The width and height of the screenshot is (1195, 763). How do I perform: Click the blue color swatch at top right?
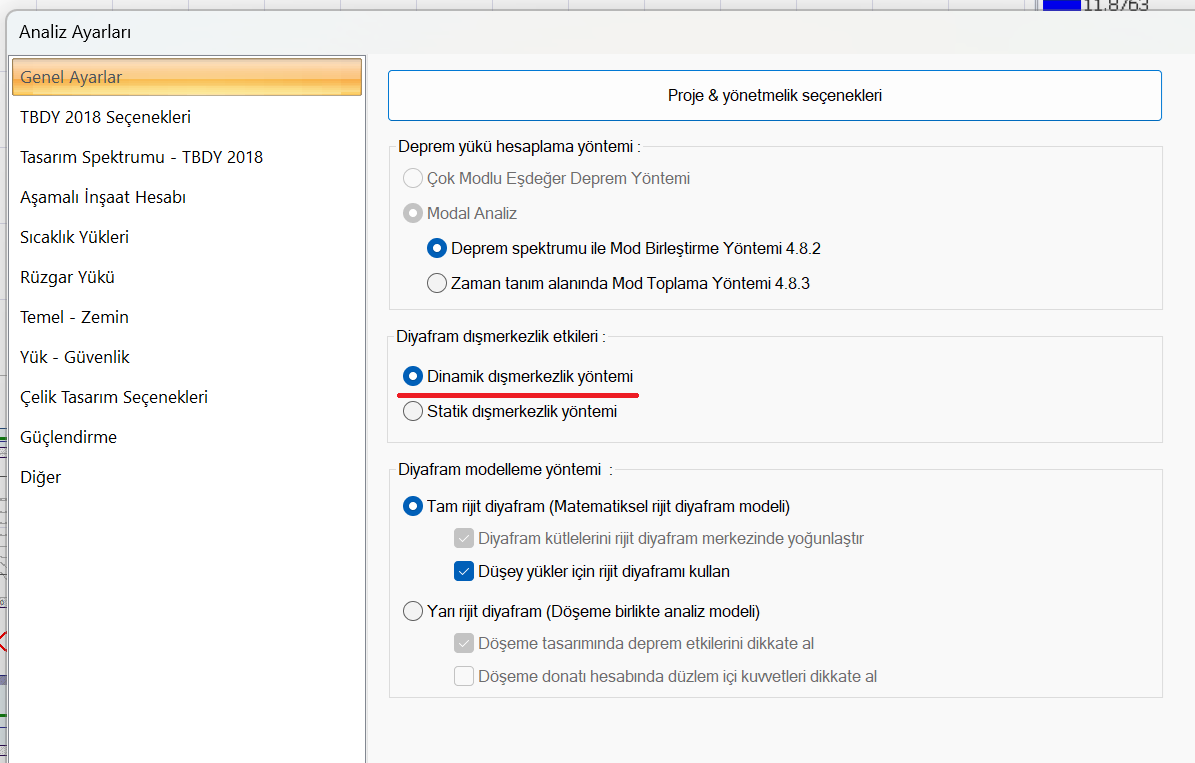(x=1061, y=5)
